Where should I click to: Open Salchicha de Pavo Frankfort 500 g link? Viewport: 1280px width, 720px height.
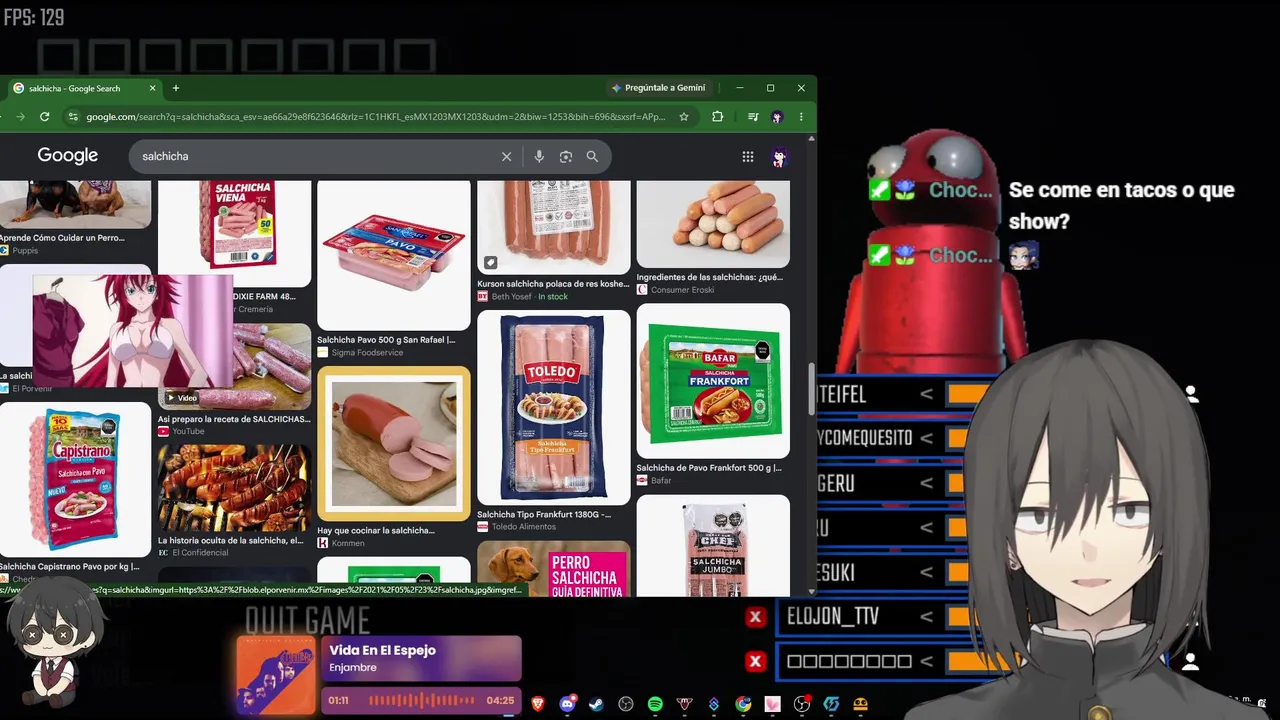709,468
